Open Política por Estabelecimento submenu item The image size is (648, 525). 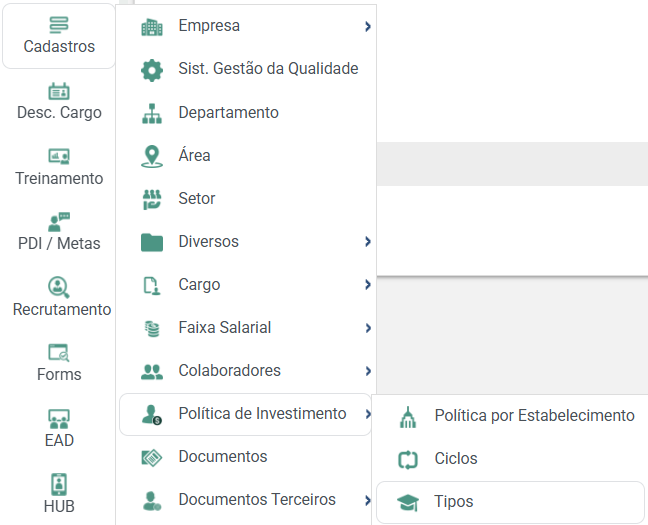512,416
